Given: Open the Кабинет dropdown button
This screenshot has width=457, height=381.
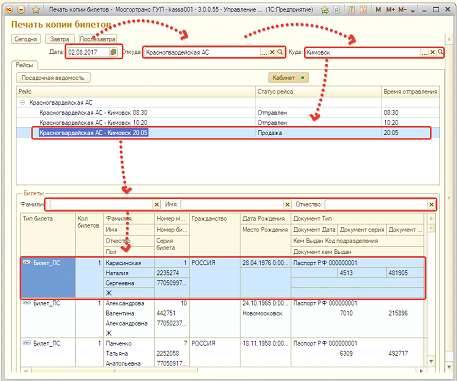Looking at the screenshot, I should click(x=288, y=78).
